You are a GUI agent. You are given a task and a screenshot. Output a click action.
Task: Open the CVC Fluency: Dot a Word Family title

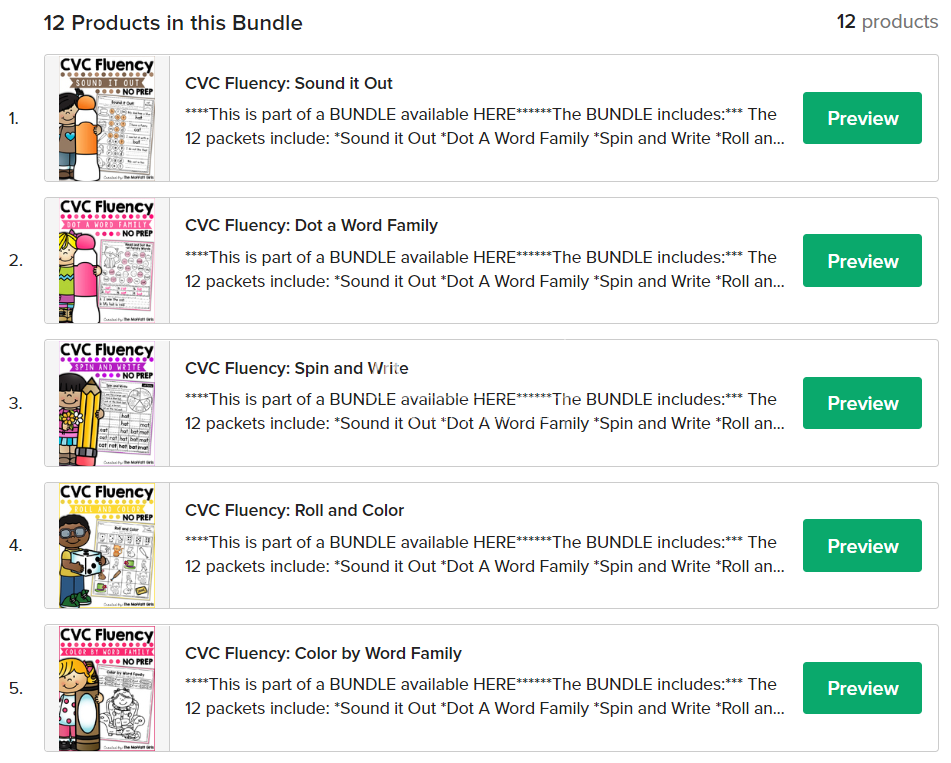[311, 225]
